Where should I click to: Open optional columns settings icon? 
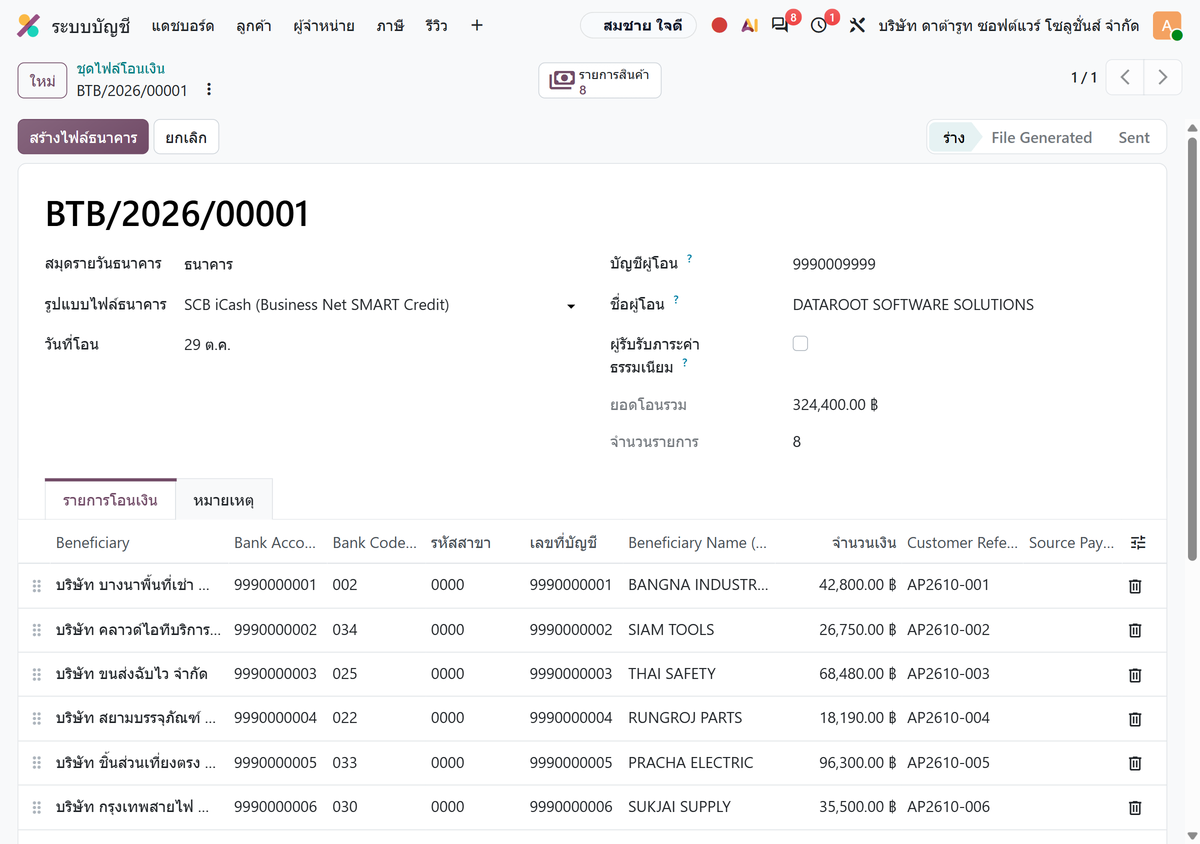tap(1138, 543)
